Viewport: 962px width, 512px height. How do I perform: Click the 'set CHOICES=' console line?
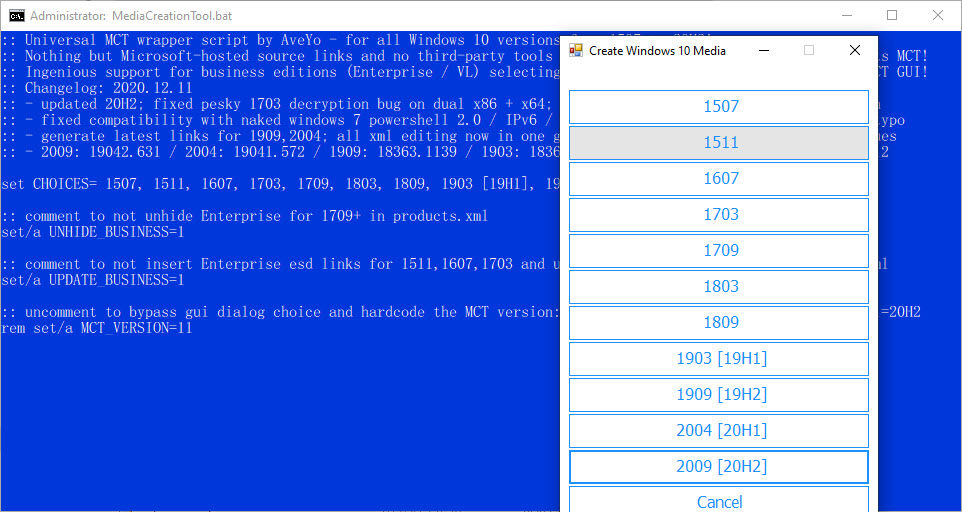281,184
